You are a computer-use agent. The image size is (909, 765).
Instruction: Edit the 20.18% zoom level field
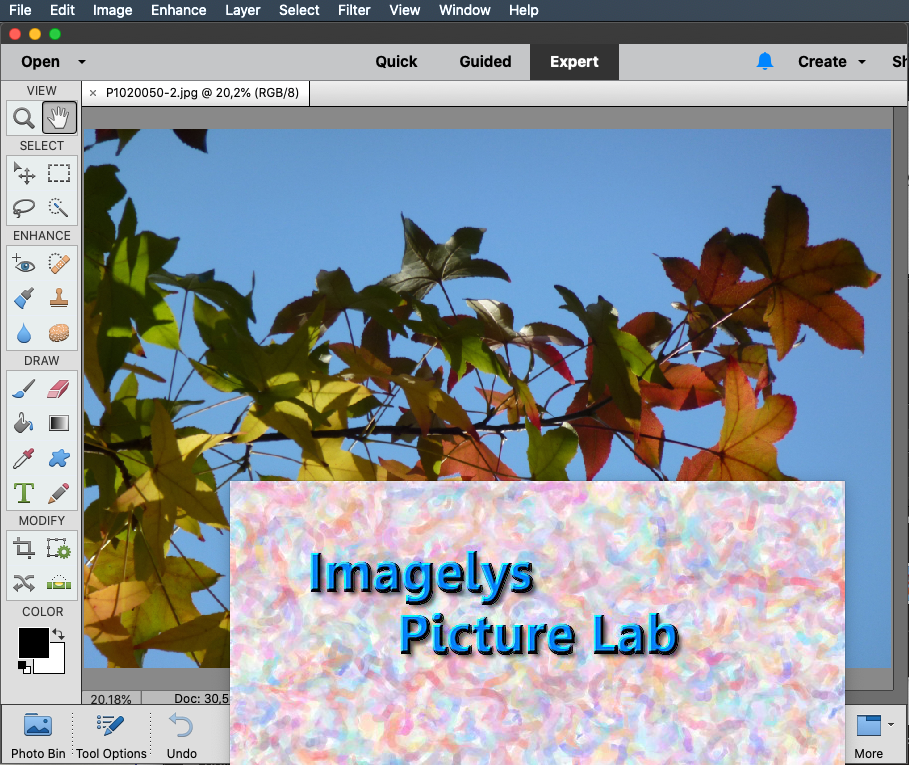point(111,698)
